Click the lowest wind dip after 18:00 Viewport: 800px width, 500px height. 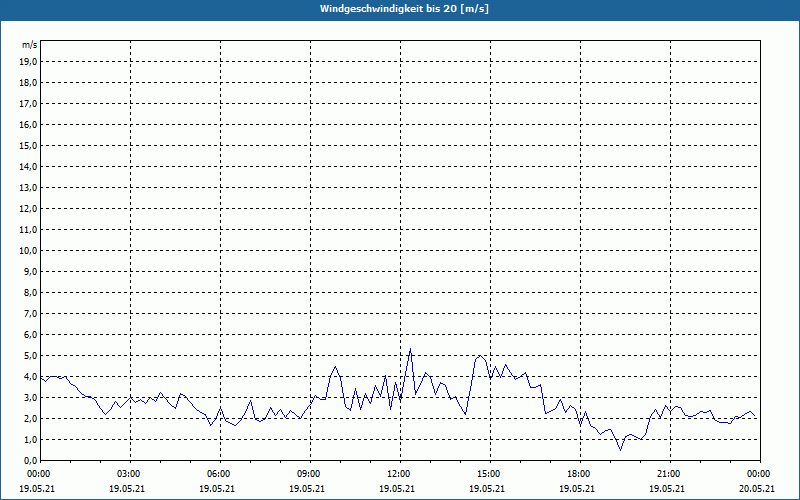coord(620,449)
